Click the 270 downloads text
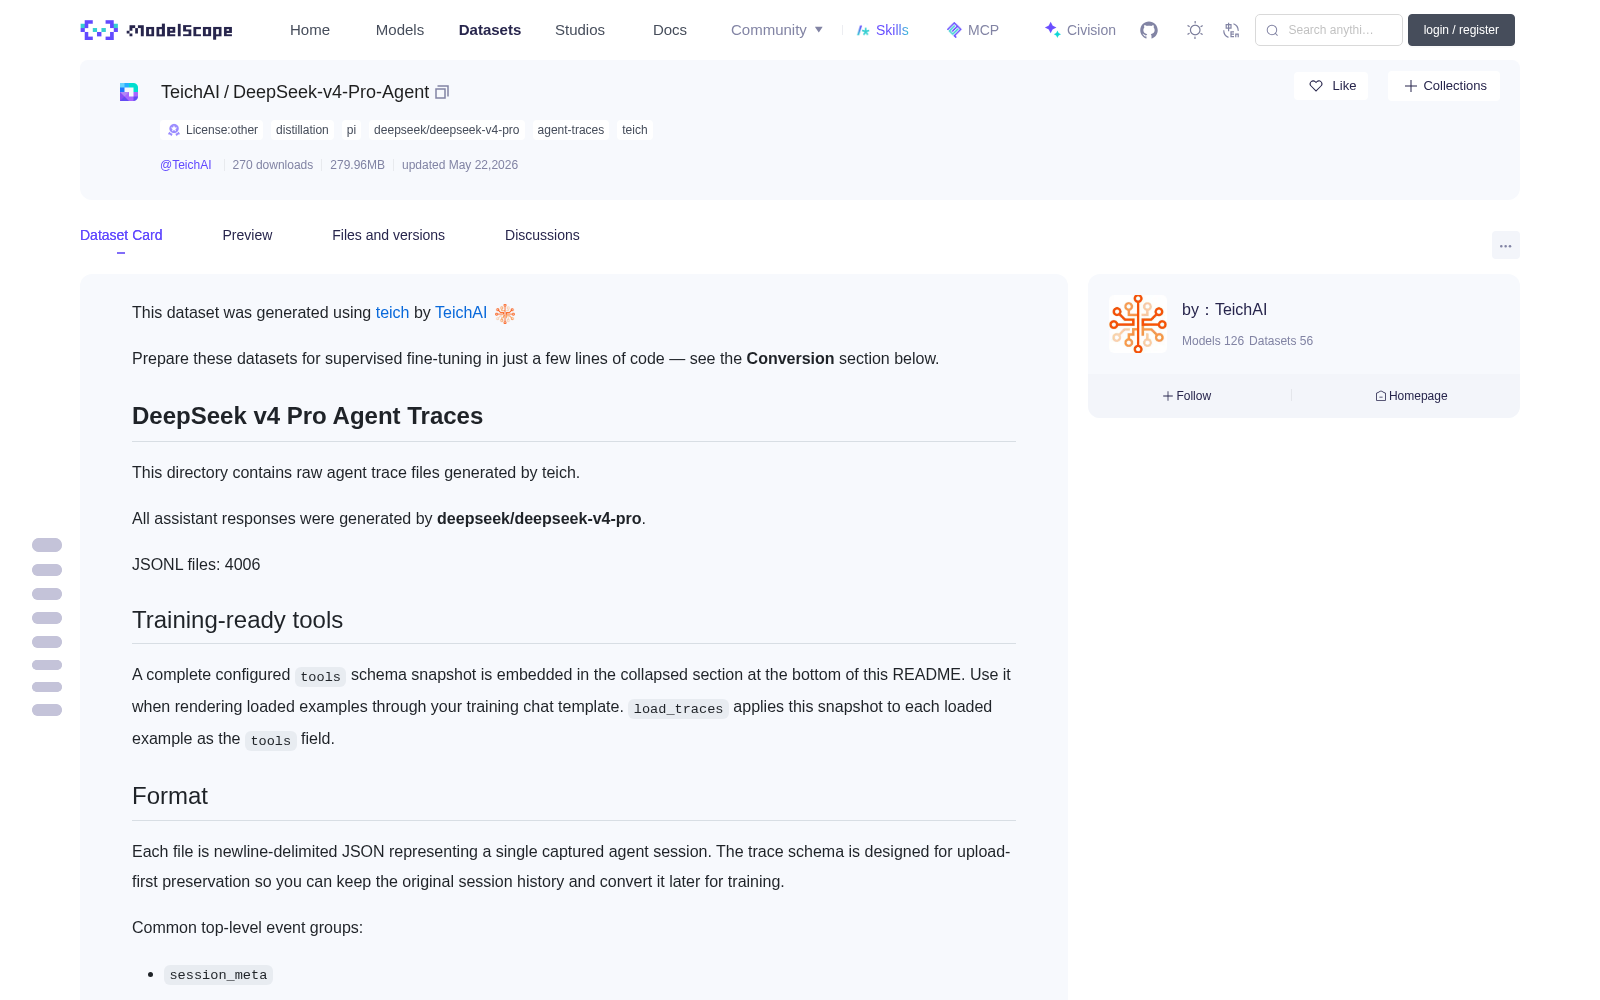1600x1000 pixels. point(273,165)
